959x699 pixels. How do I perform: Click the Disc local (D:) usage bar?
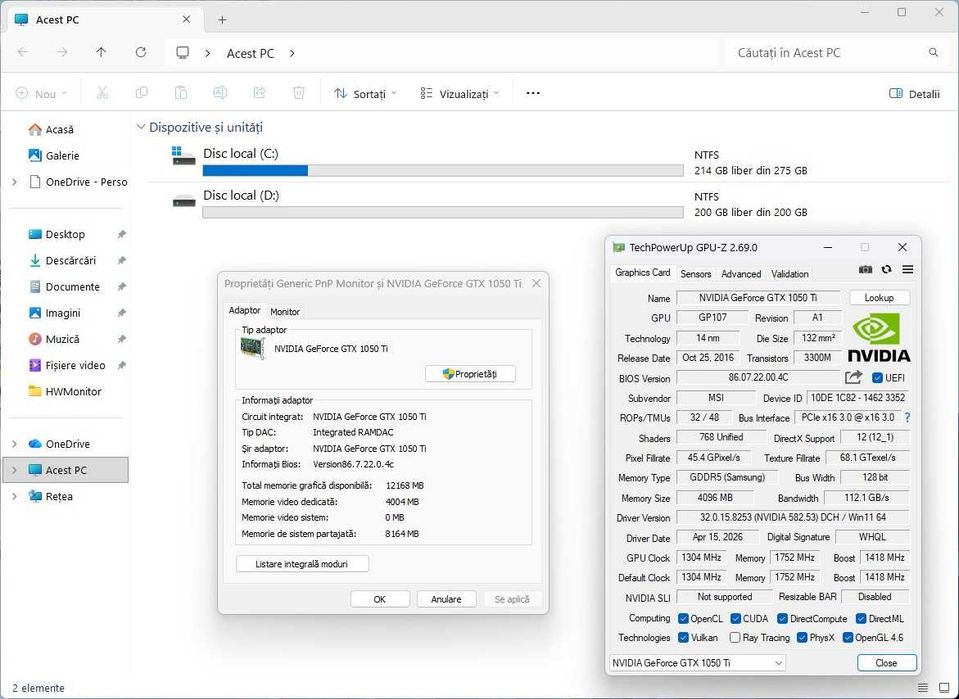443,212
